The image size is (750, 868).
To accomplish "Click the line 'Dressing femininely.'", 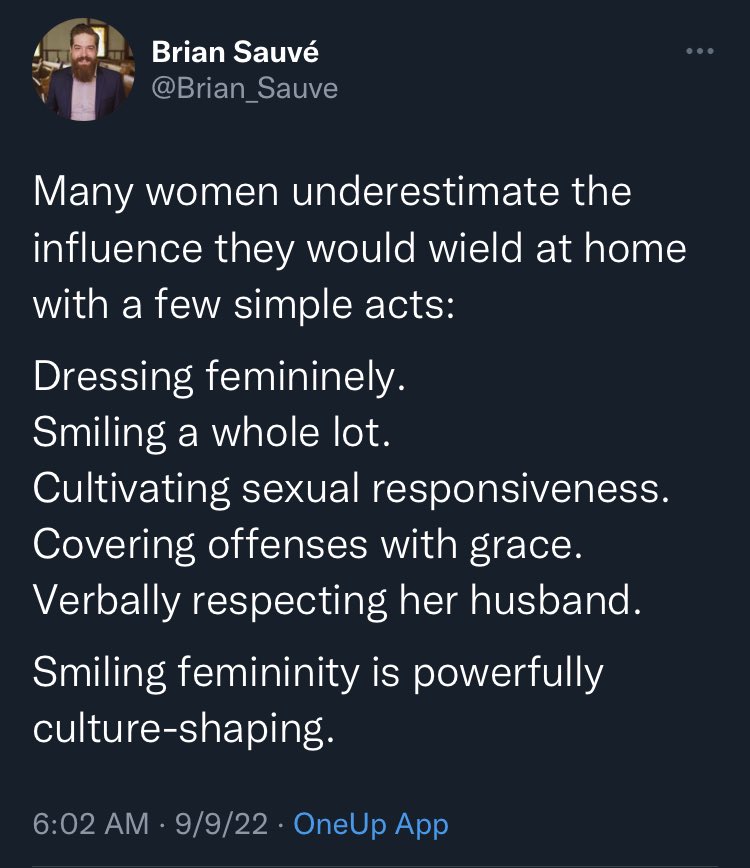I will [219, 378].
